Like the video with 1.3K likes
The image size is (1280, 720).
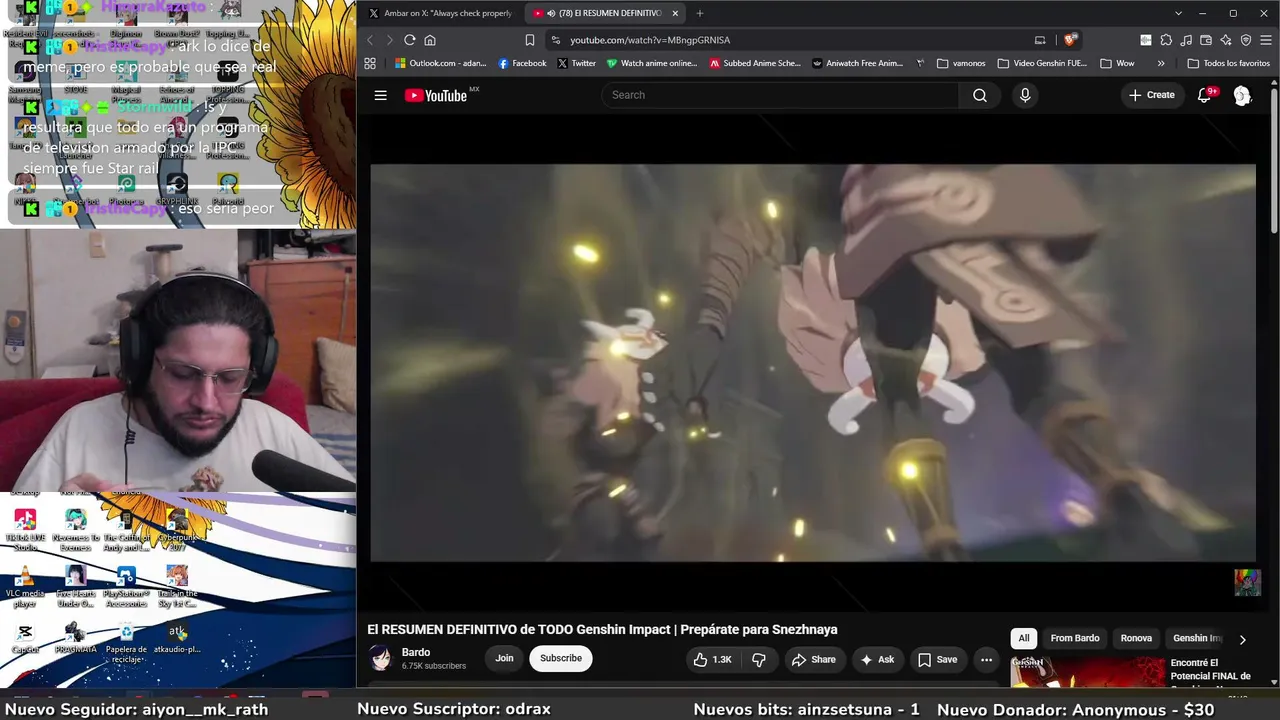click(712, 659)
